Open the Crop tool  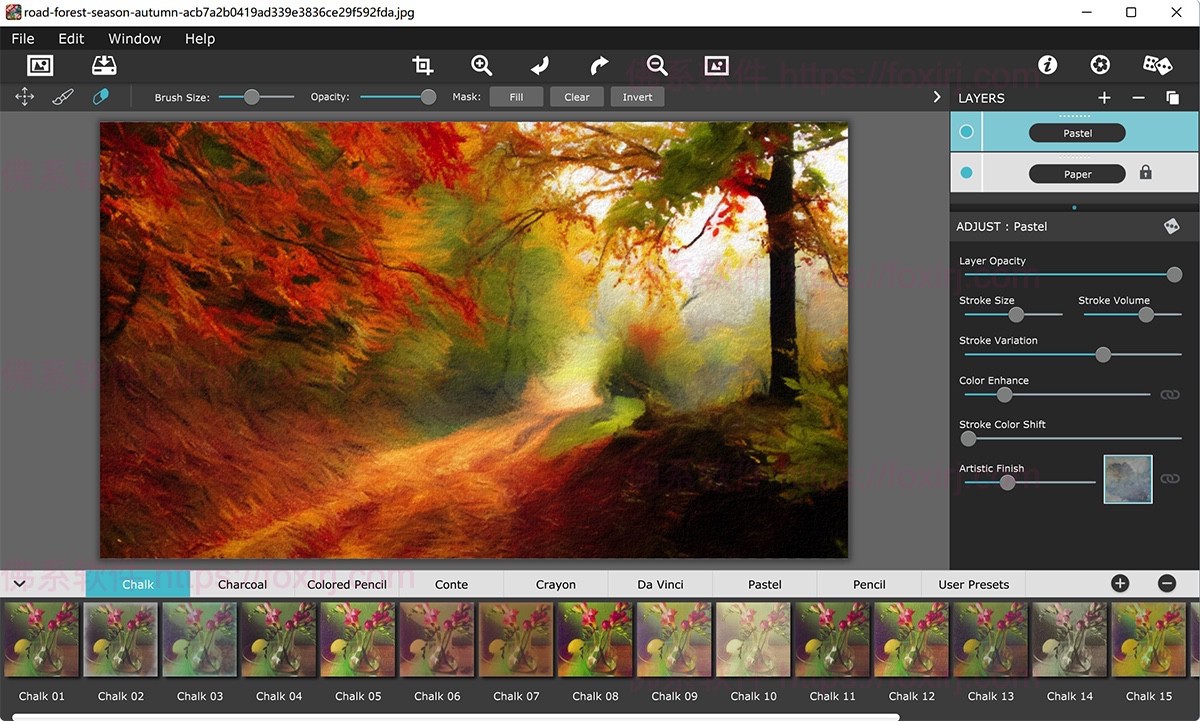pos(422,63)
